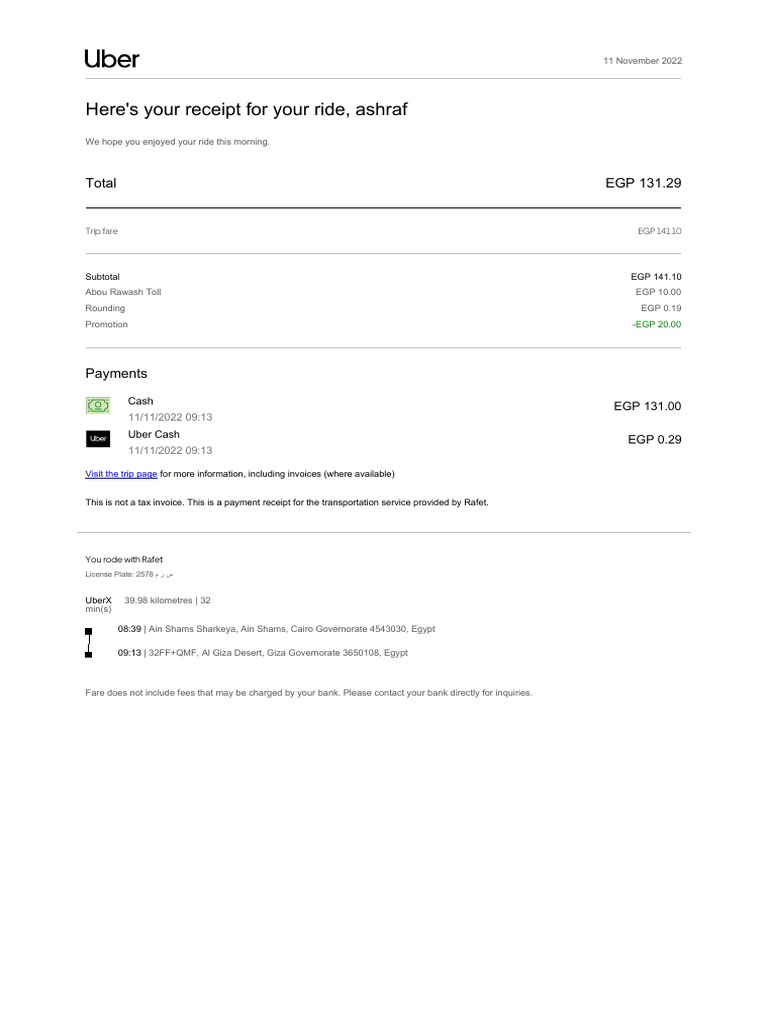Click the drop-off marker at 09:13
The image size is (768, 1024).
(89, 654)
